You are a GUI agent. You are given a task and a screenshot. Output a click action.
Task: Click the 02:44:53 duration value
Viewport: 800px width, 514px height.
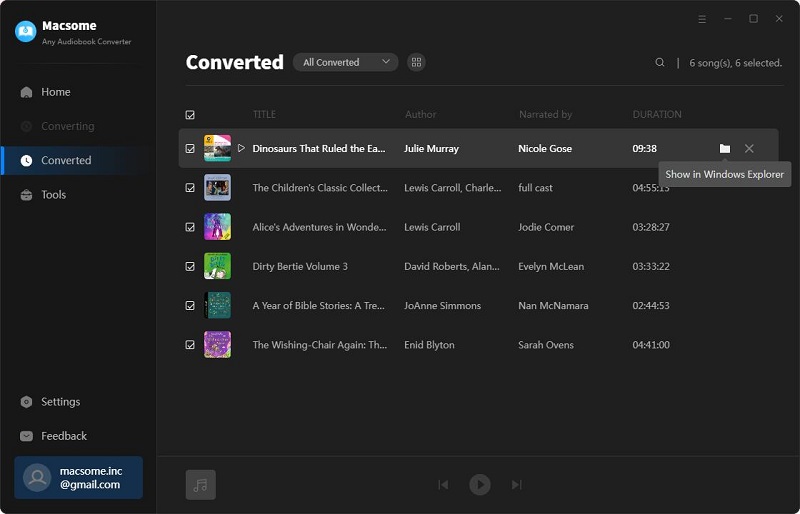click(651, 306)
